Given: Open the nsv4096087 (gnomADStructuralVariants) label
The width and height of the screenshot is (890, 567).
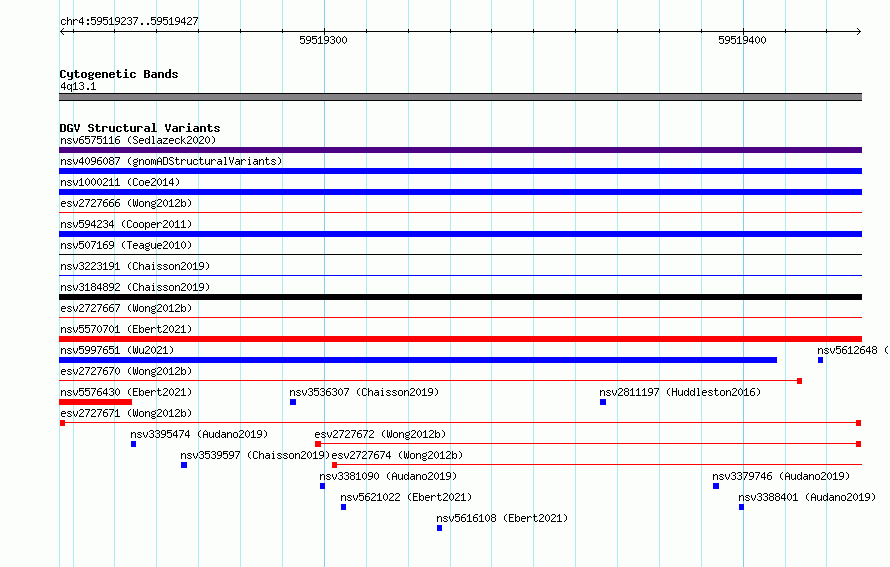Looking at the screenshot, I should [171, 161].
